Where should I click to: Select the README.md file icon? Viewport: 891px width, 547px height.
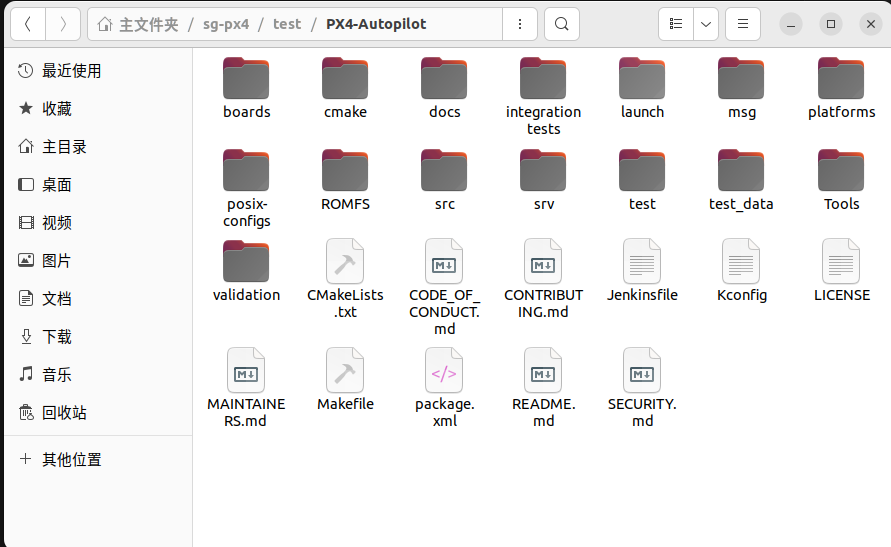click(543, 370)
